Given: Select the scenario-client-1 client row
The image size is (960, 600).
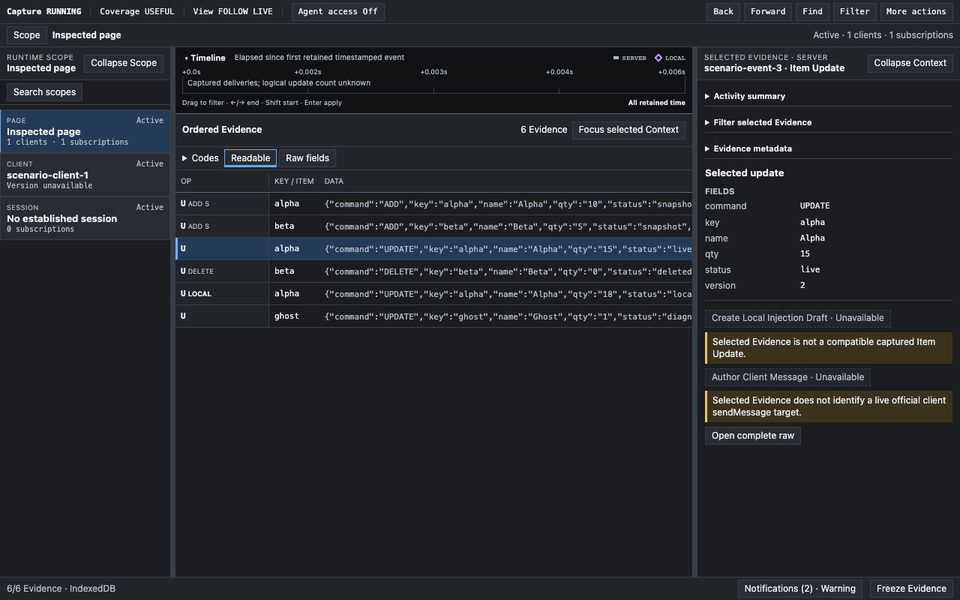Looking at the screenshot, I should coord(85,175).
